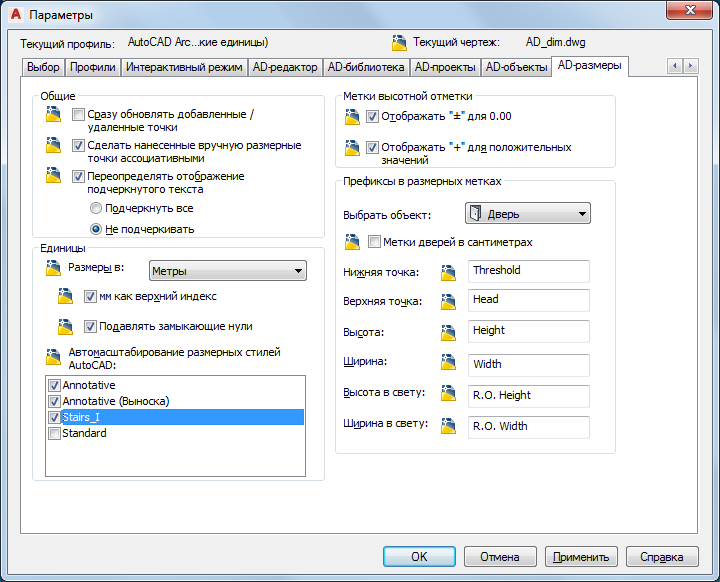Click drawing icon beside 'Подавлять замыкающие нули'
720x582 pixels.
tap(65, 327)
